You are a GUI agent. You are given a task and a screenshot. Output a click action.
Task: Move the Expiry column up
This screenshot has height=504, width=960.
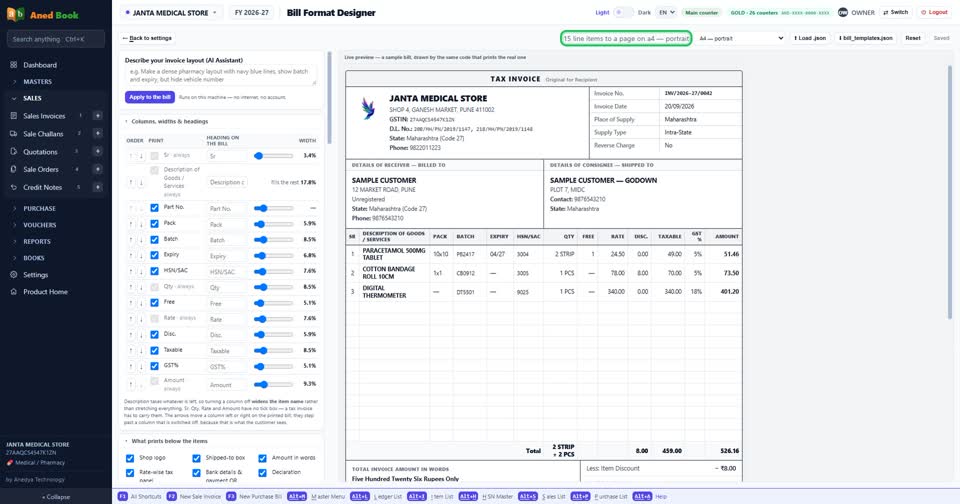(130, 256)
